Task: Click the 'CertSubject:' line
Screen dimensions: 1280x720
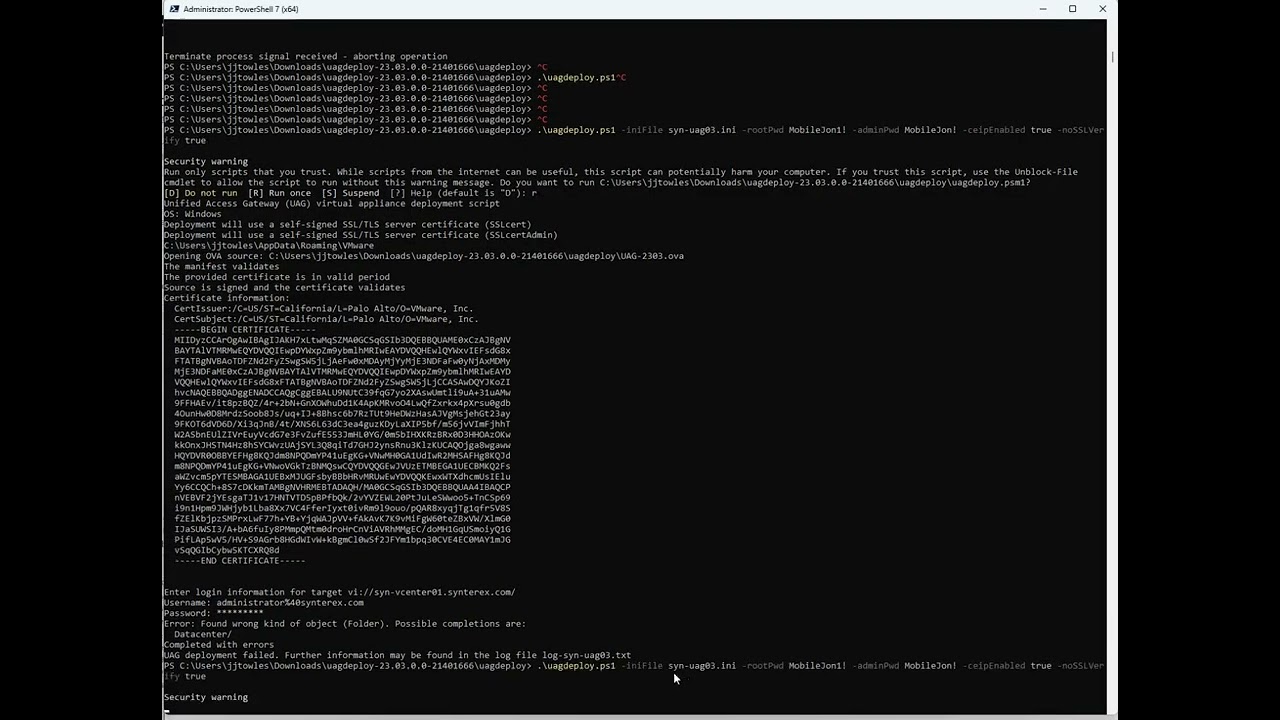Action: click(326, 319)
